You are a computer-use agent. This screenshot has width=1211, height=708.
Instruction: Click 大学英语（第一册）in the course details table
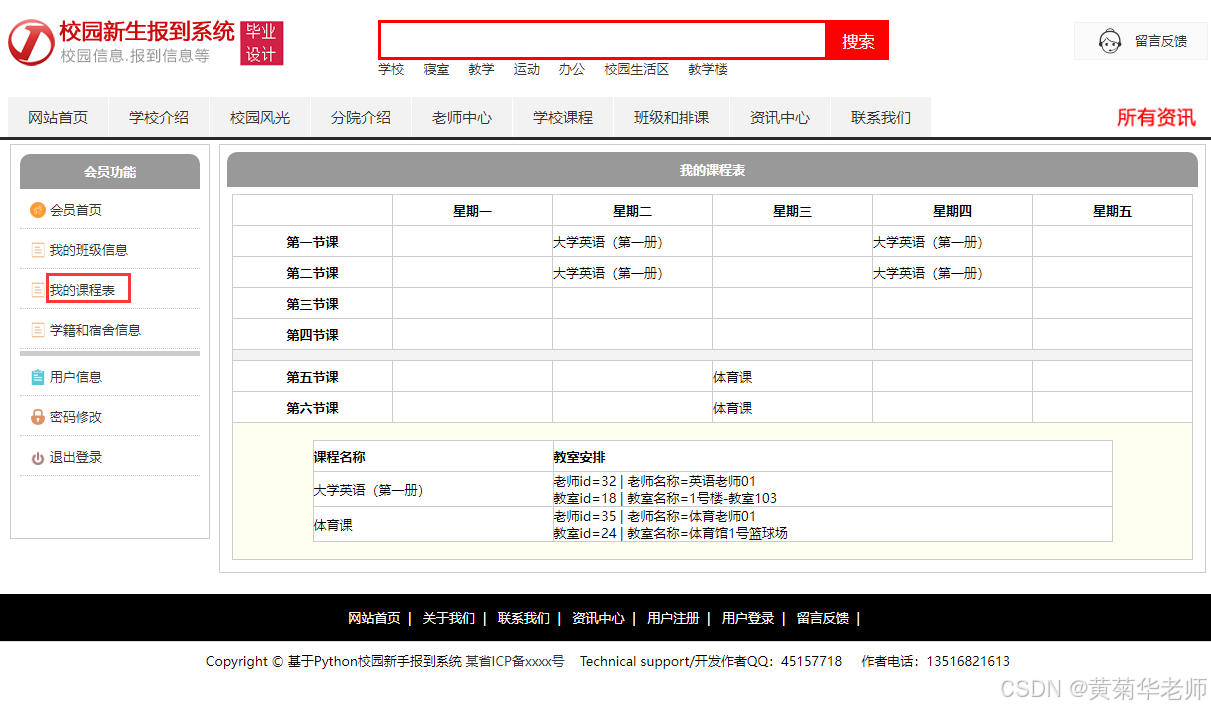(x=369, y=490)
